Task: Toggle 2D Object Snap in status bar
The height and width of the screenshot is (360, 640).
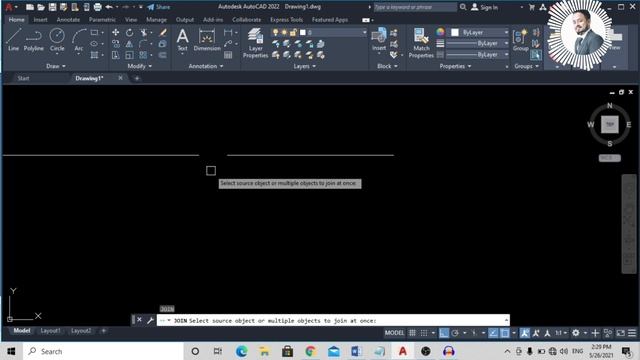Action: (x=505, y=333)
